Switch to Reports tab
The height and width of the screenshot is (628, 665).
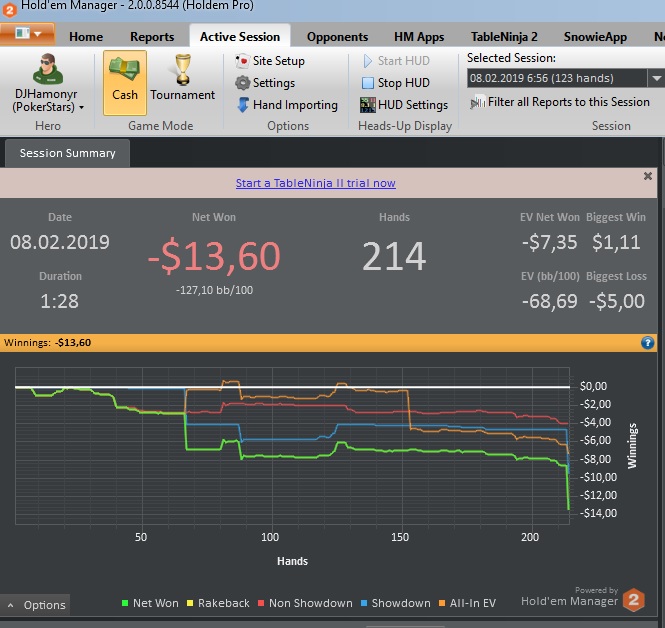tap(152, 37)
